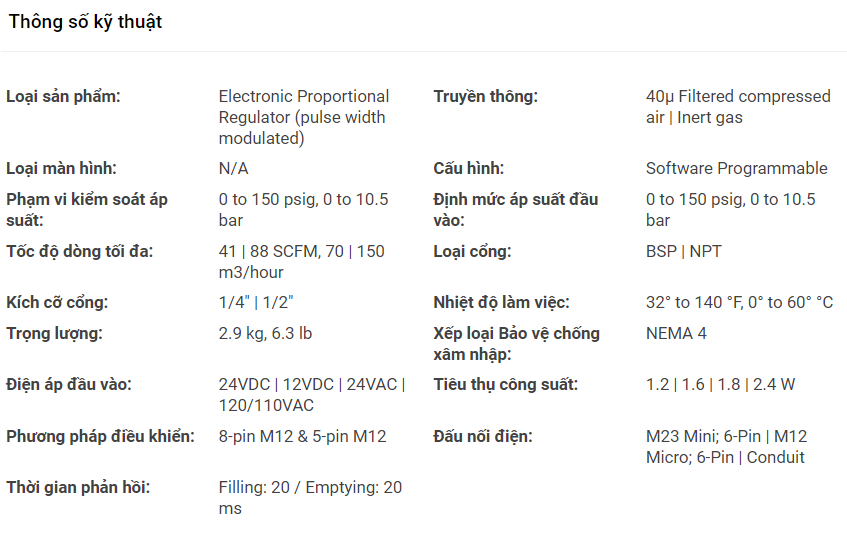The height and width of the screenshot is (552, 847).
Task: Select the Electronic Proportional Regulator value text
Action: point(304,117)
